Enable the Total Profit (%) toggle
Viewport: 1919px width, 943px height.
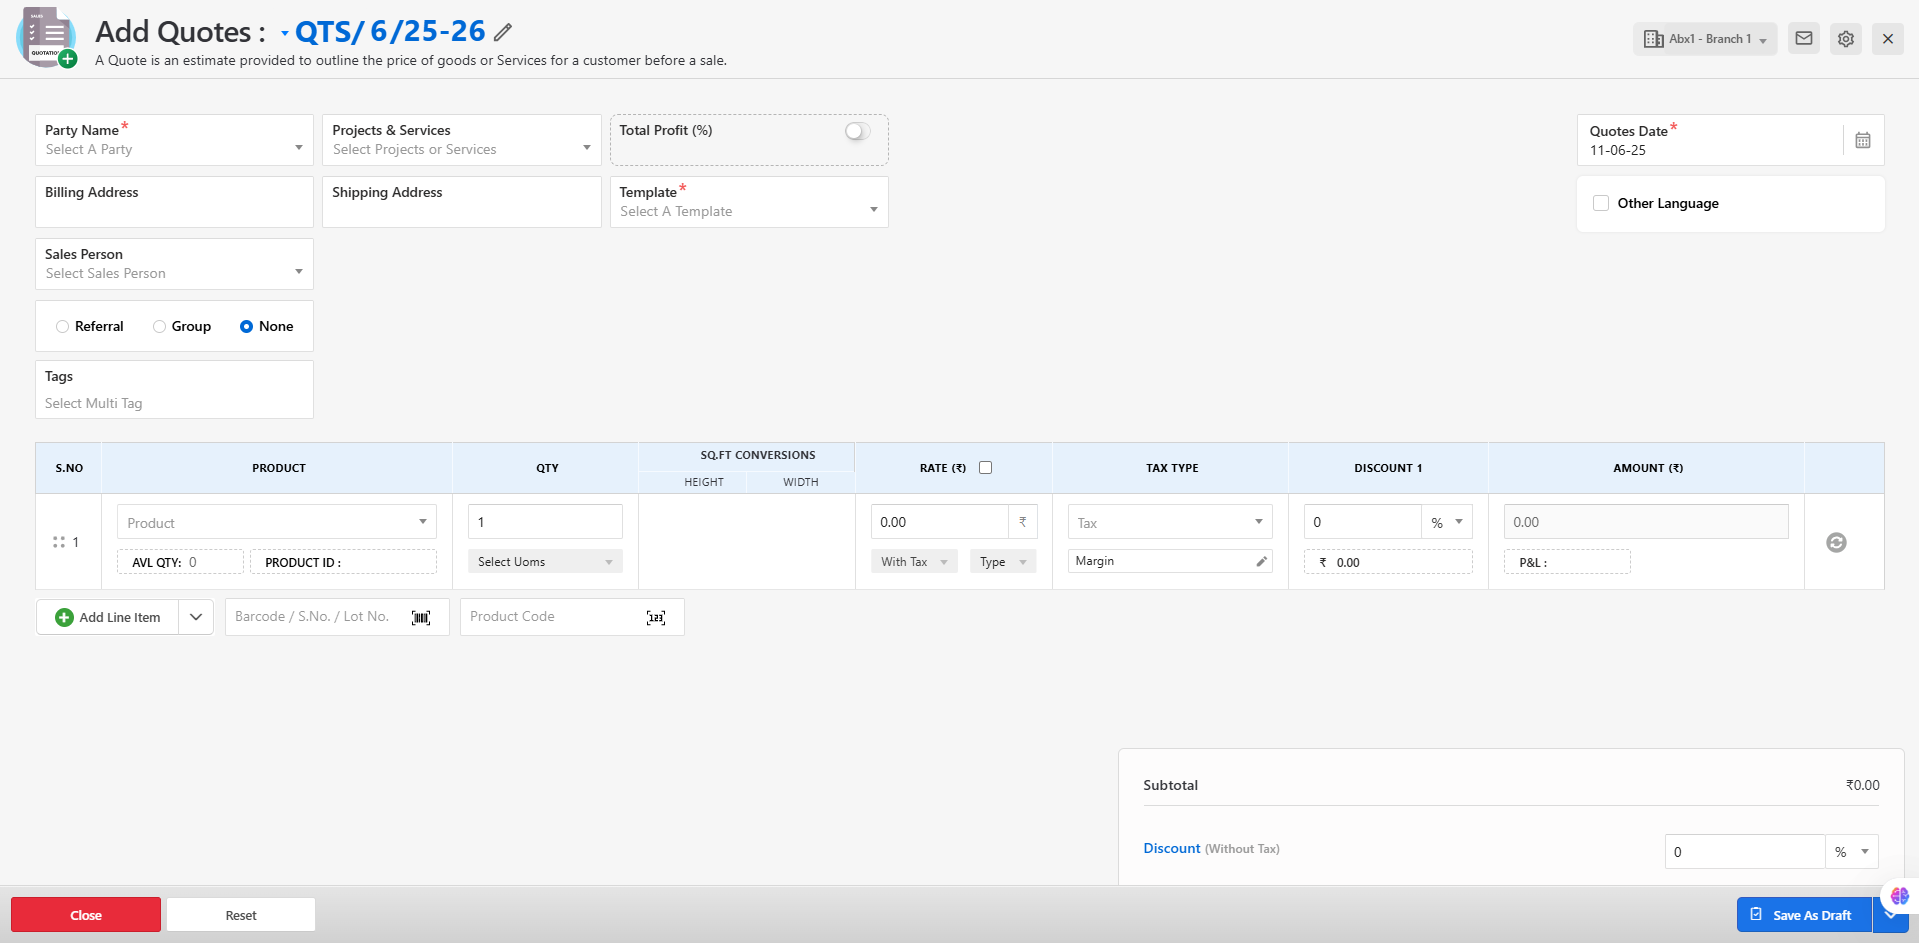tap(857, 132)
